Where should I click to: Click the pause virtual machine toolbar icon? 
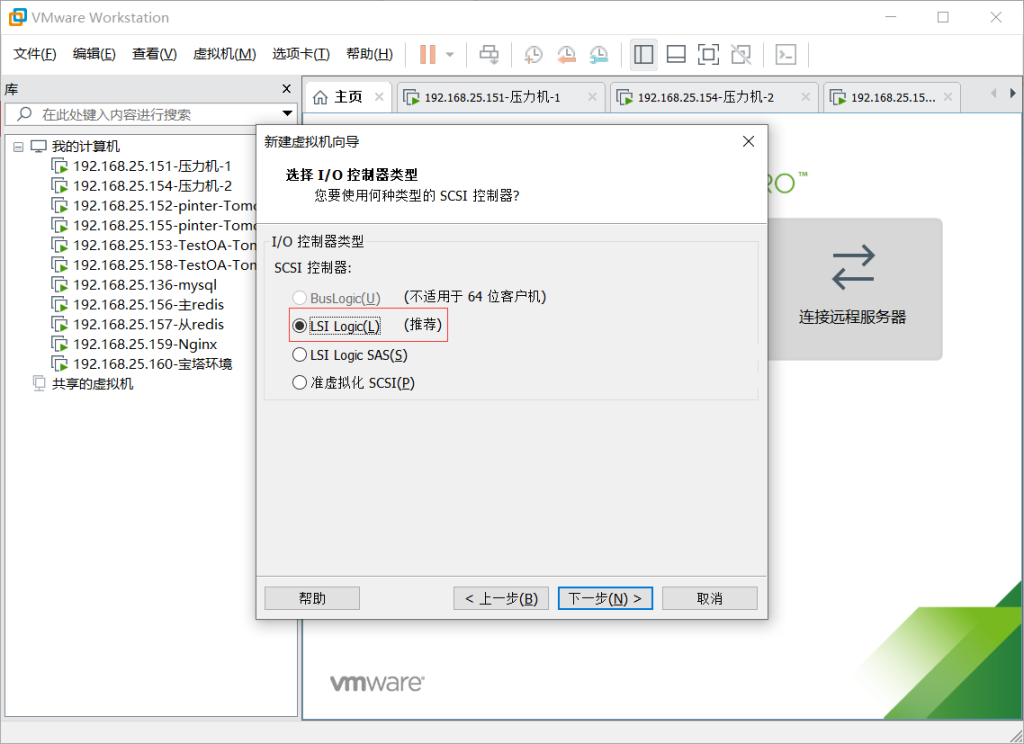pos(428,54)
